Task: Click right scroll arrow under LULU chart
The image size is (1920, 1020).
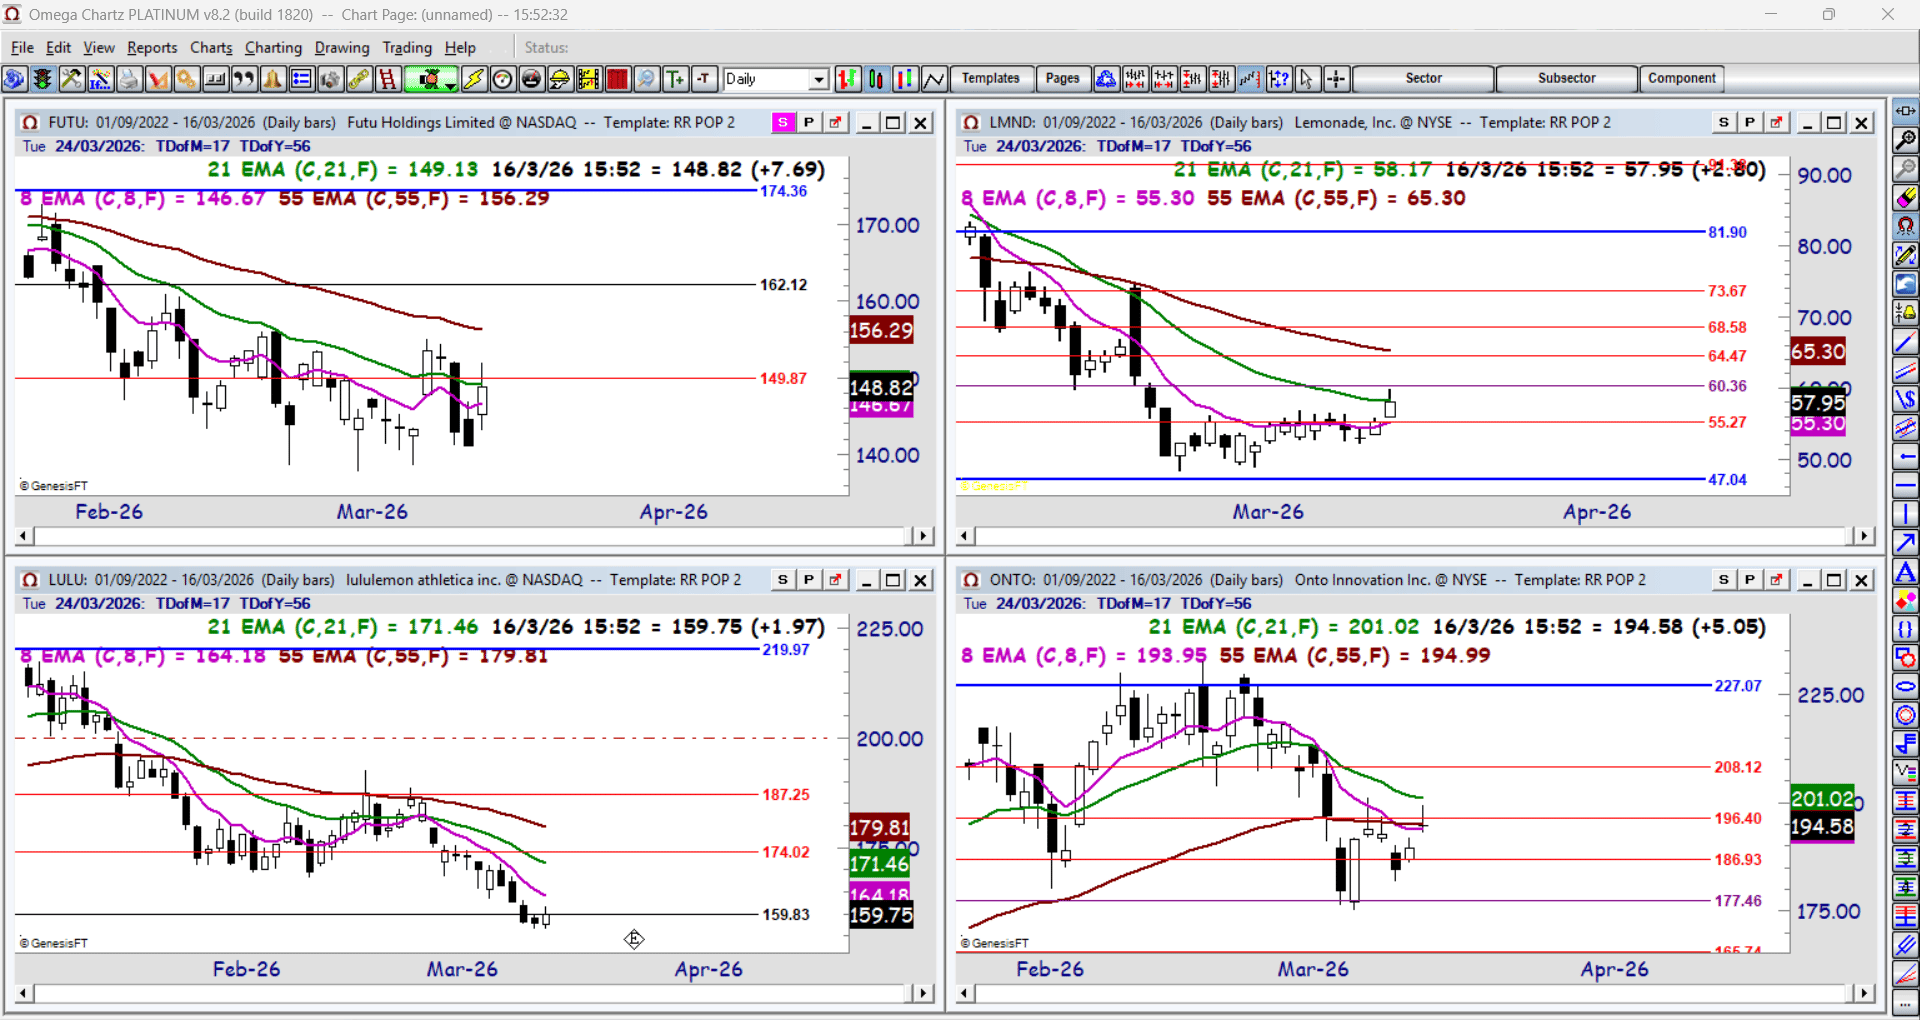Action: pyautogui.click(x=923, y=993)
